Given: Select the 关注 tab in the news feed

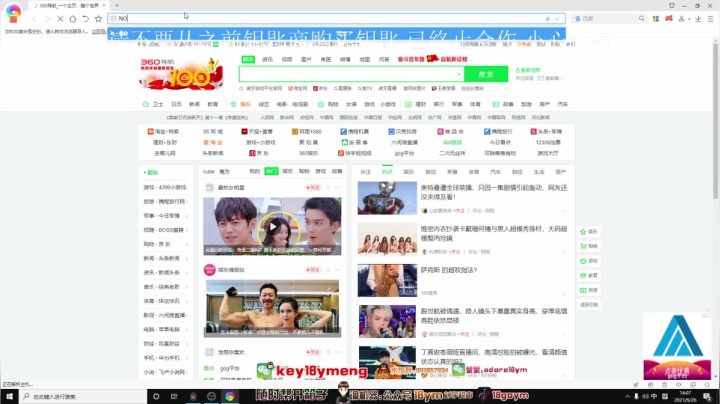Looking at the screenshot, I should [366, 172].
